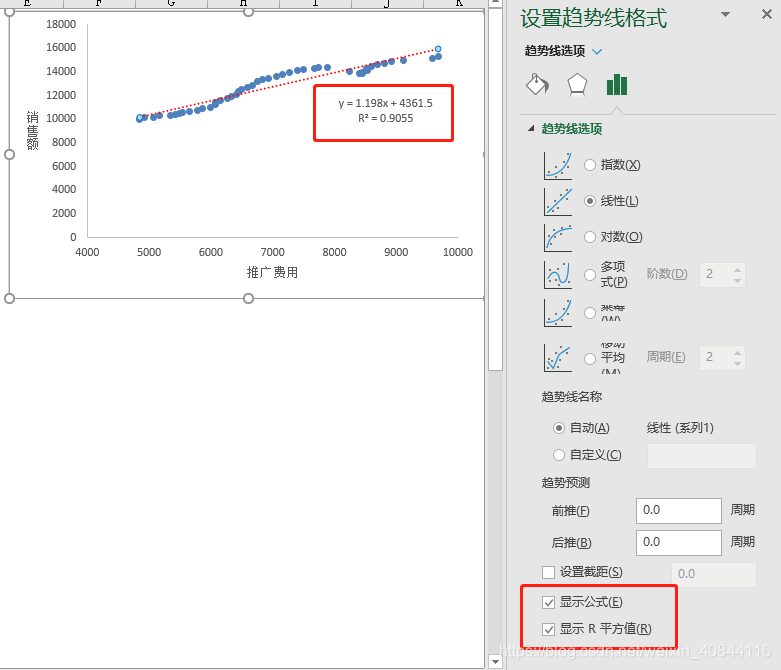
Task: Click the logarithmic trendline preview icon
Action: click(x=558, y=237)
